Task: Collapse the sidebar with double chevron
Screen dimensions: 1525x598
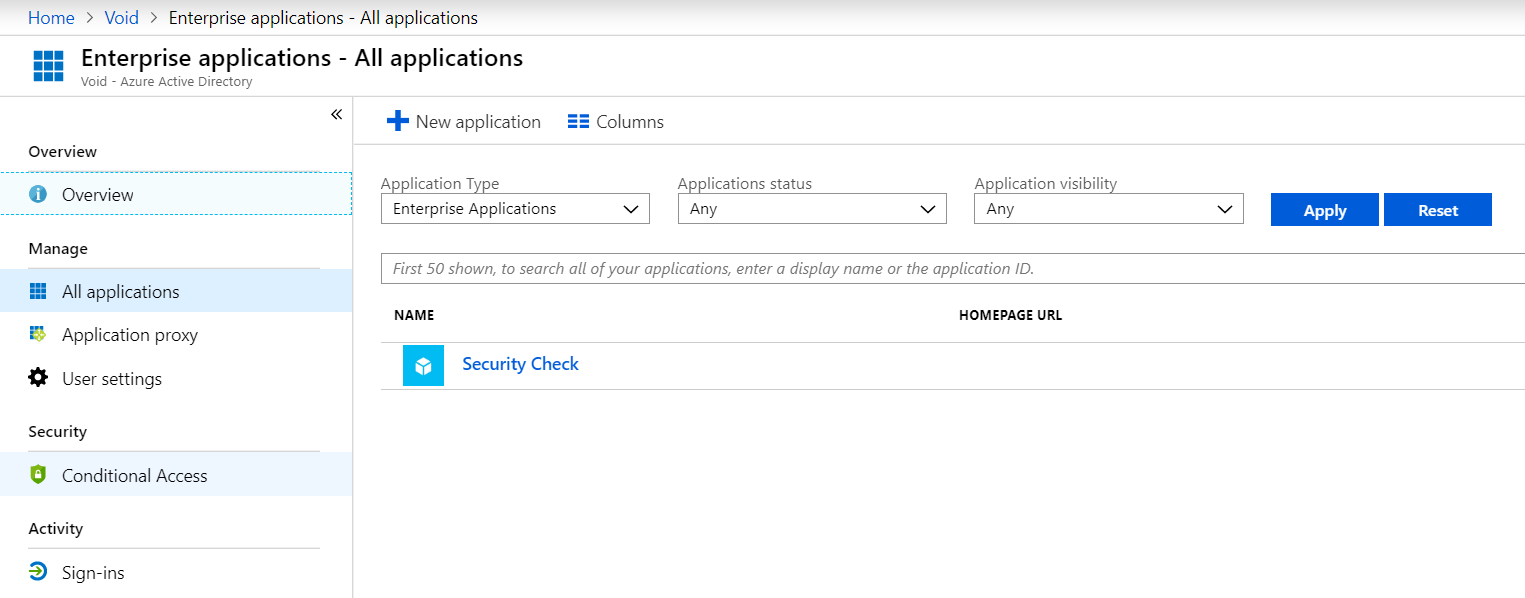Action: tap(336, 114)
